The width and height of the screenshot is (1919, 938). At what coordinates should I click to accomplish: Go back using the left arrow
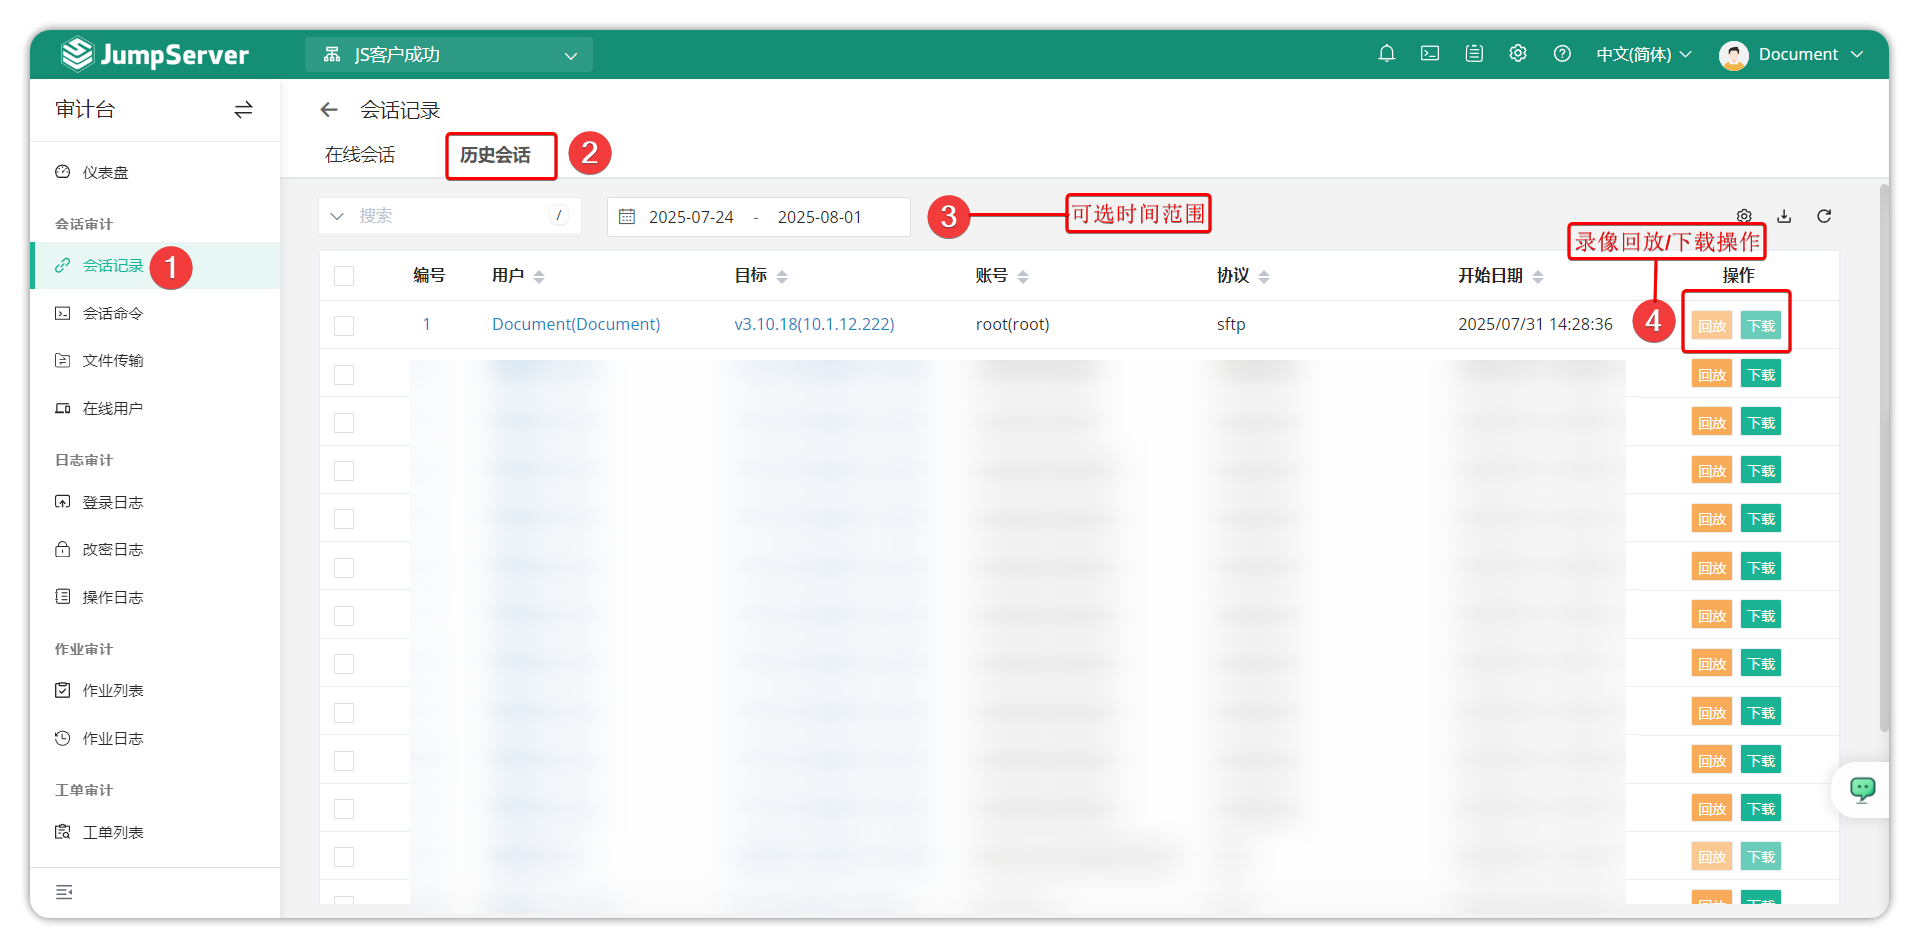coord(329,110)
